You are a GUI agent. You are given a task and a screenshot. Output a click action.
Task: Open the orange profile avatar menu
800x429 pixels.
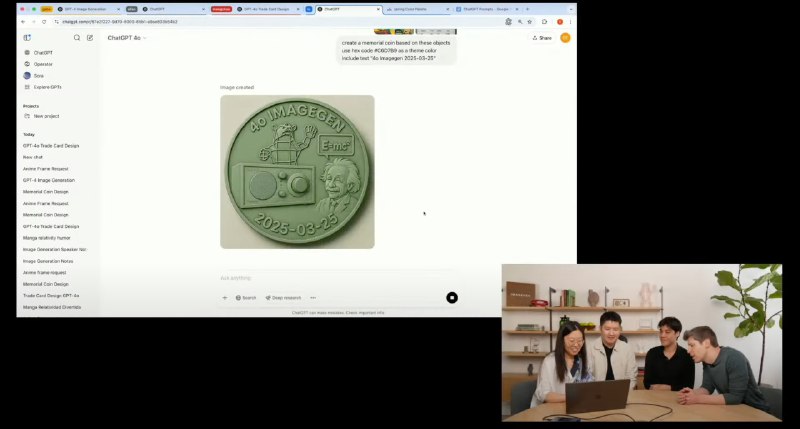[x=565, y=38]
